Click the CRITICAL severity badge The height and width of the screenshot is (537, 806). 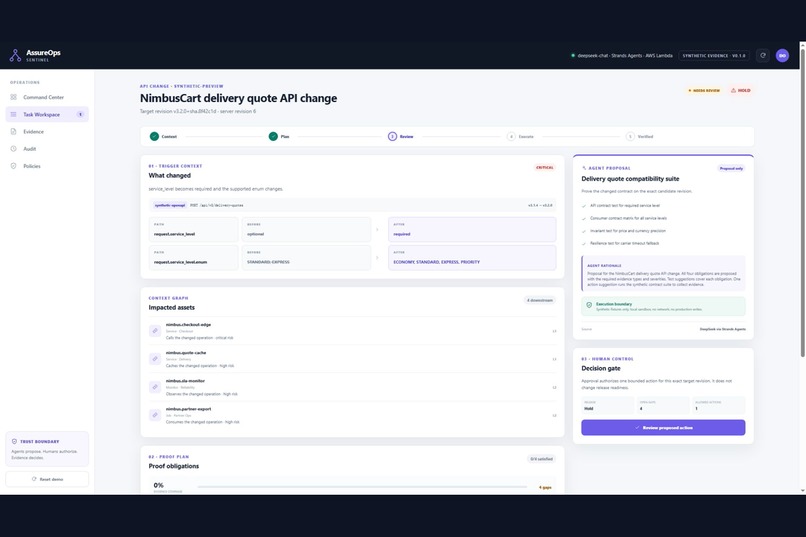pyautogui.click(x=545, y=168)
